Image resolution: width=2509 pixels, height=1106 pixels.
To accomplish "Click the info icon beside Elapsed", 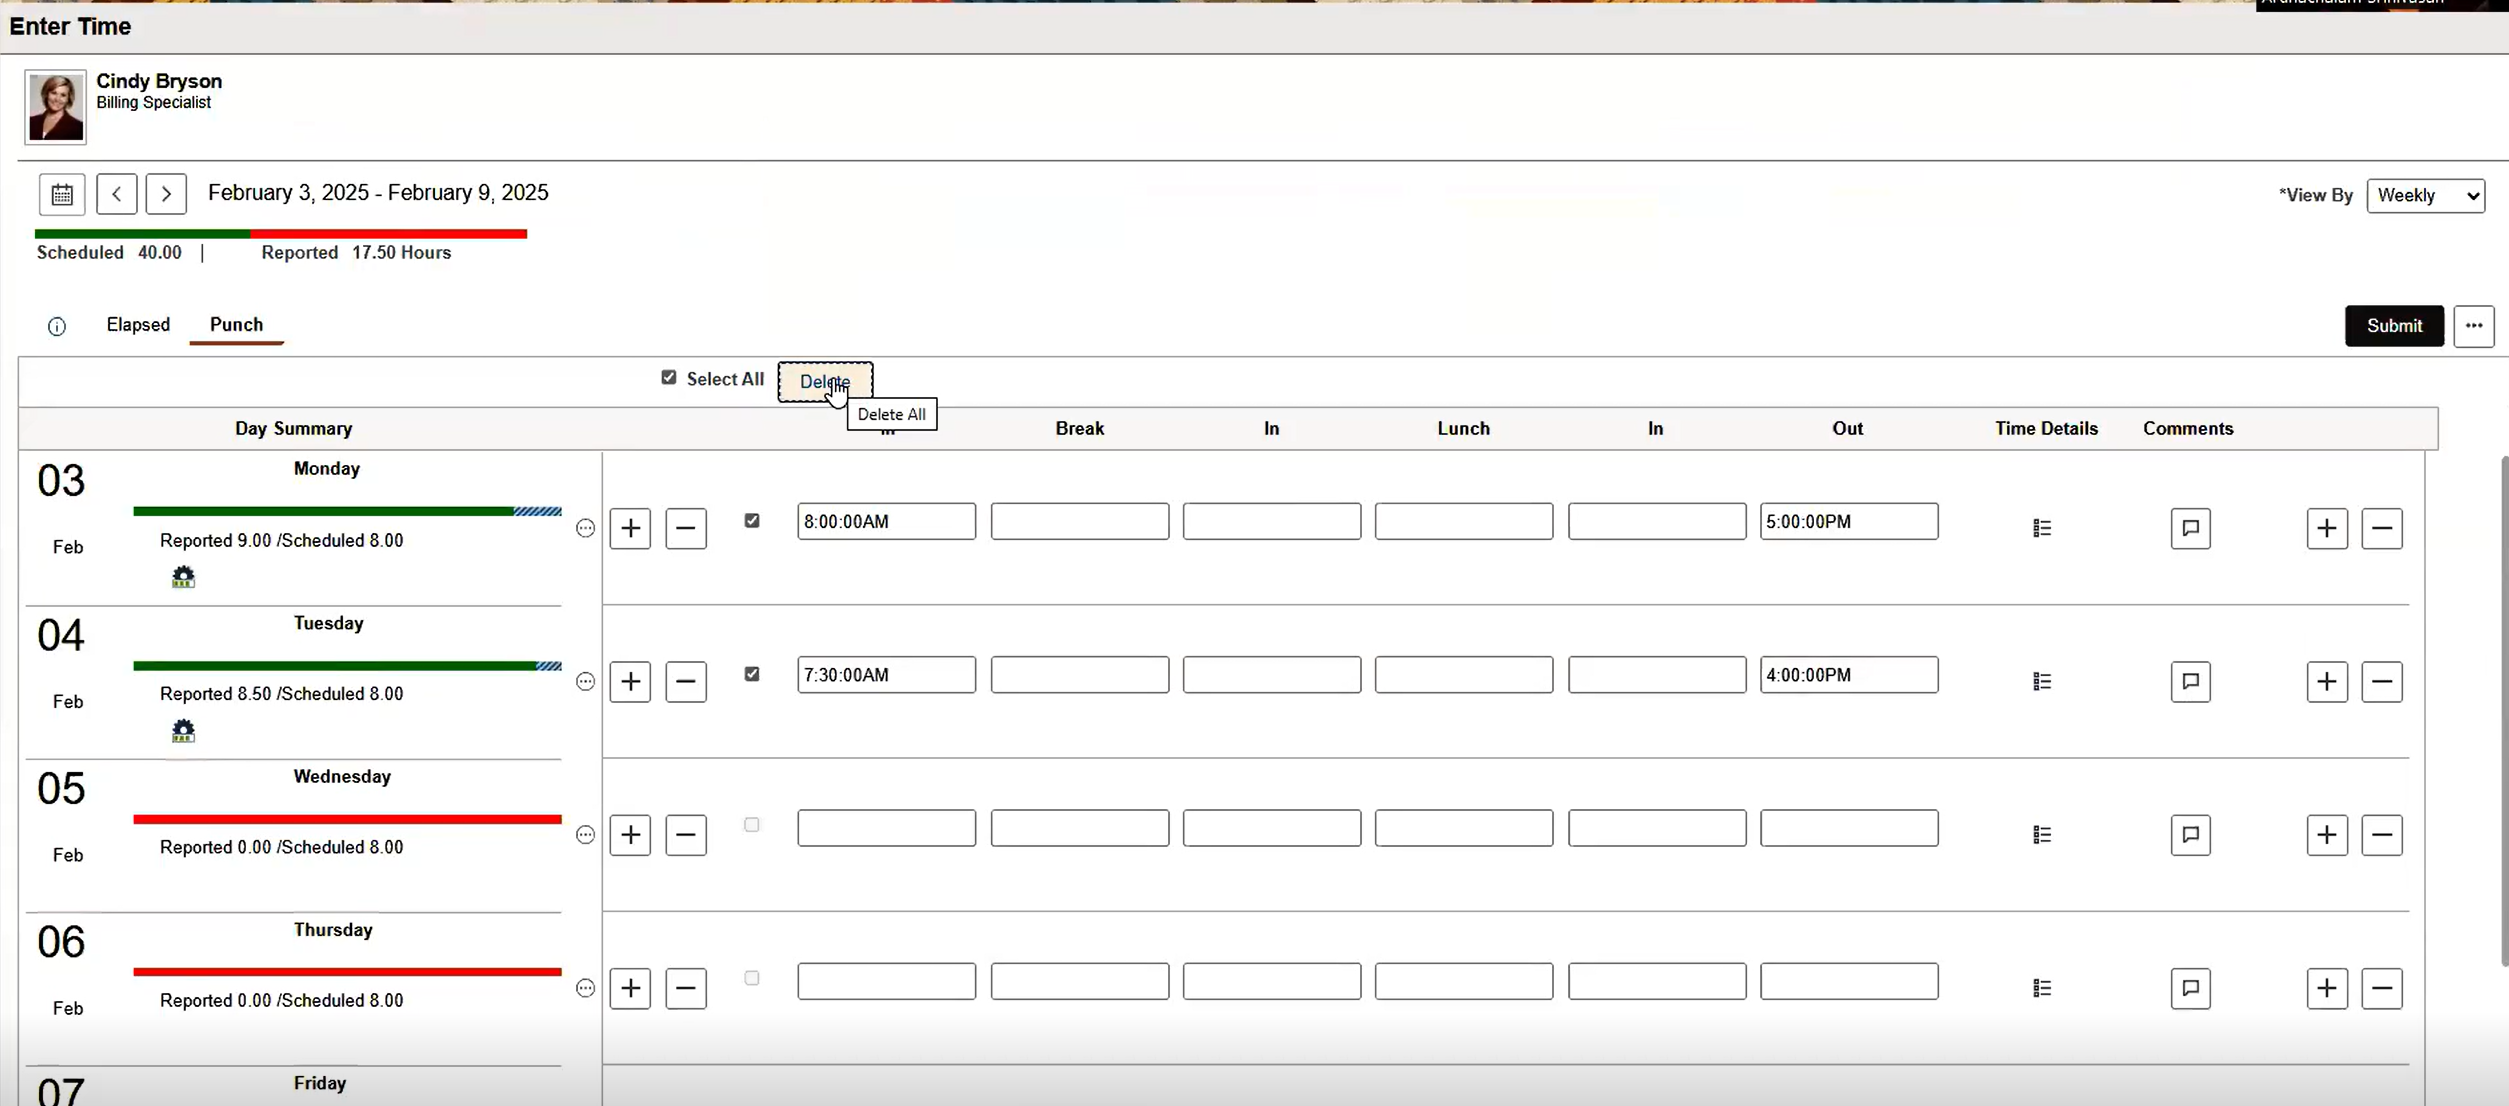I will tap(57, 326).
